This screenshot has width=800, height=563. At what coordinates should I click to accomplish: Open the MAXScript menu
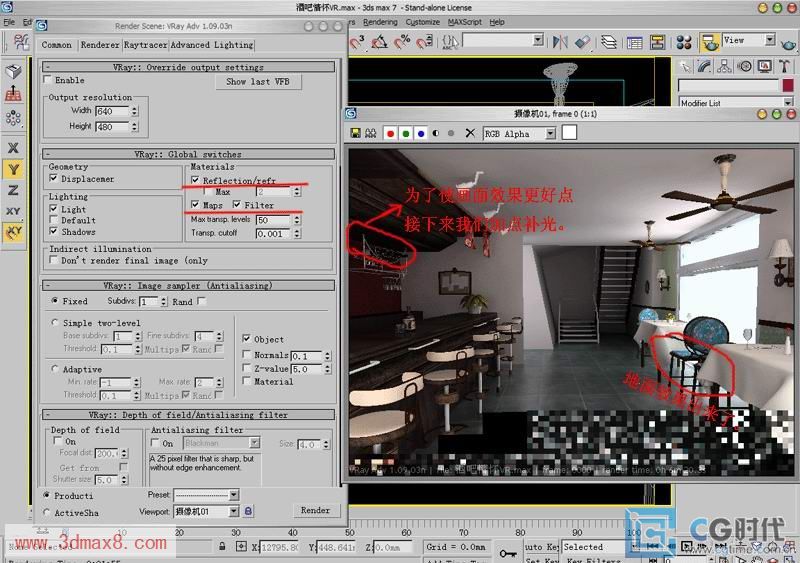(464, 22)
